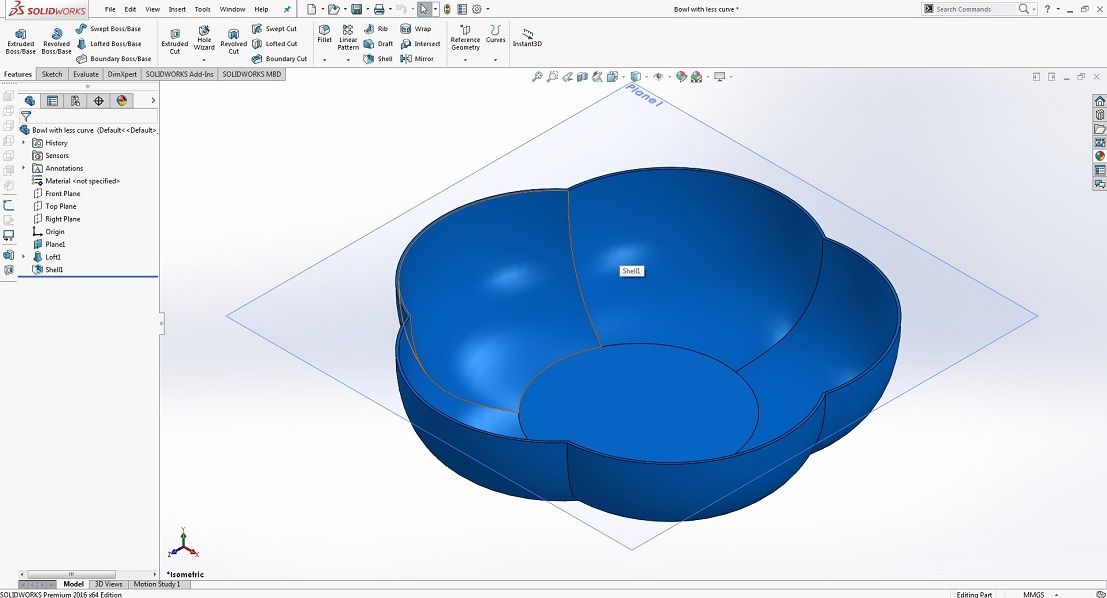Open Appearances task pane icon
Viewport: 1107px width, 598px height.
(1099, 156)
